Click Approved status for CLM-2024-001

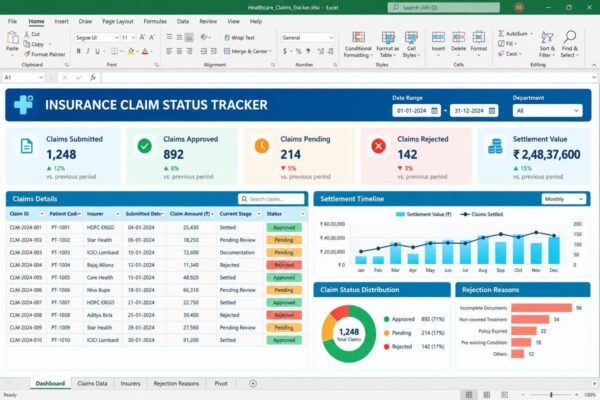pos(284,227)
